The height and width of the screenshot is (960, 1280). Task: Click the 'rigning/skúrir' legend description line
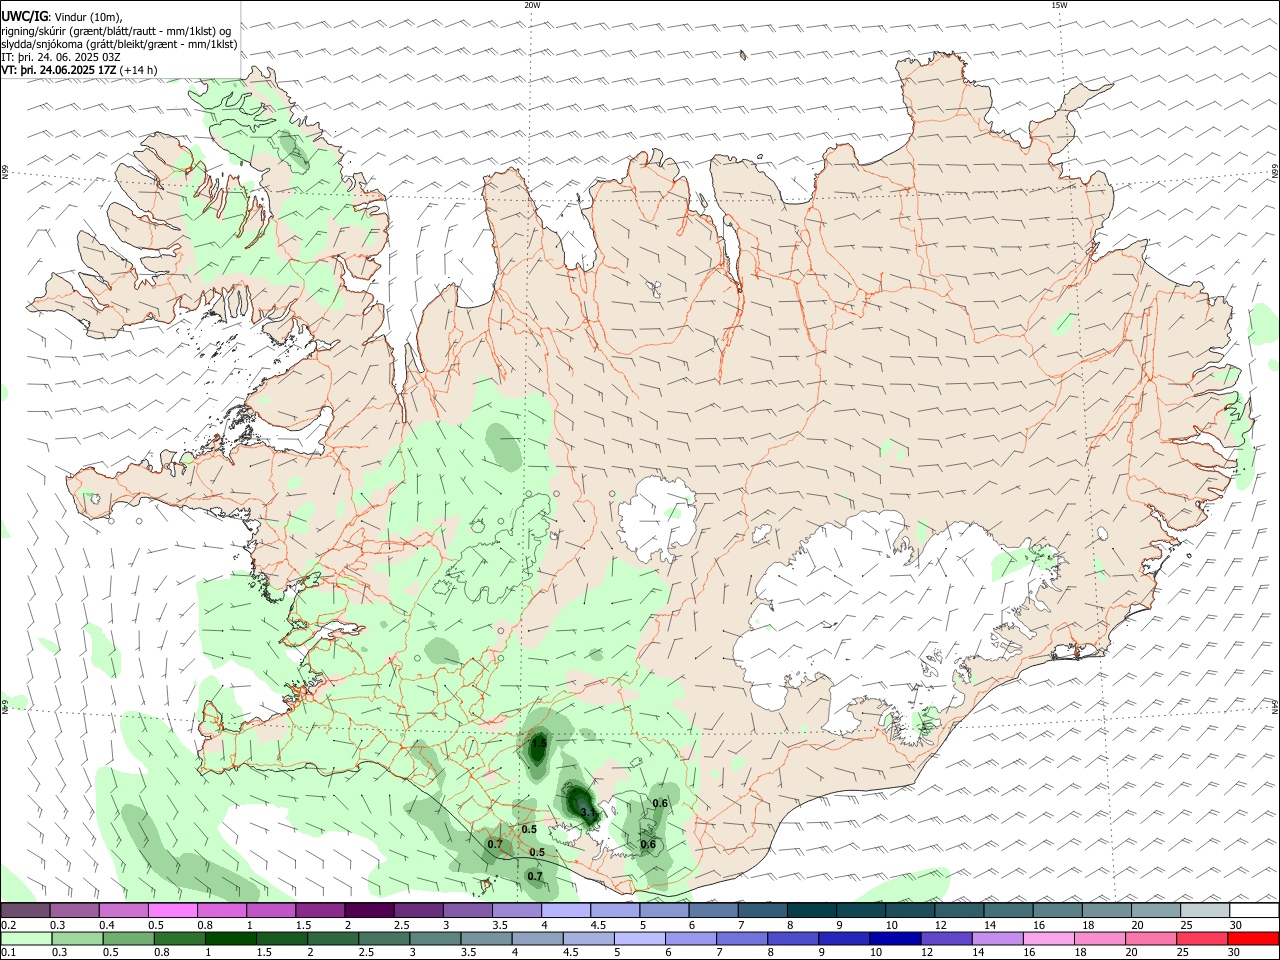click(116, 31)
